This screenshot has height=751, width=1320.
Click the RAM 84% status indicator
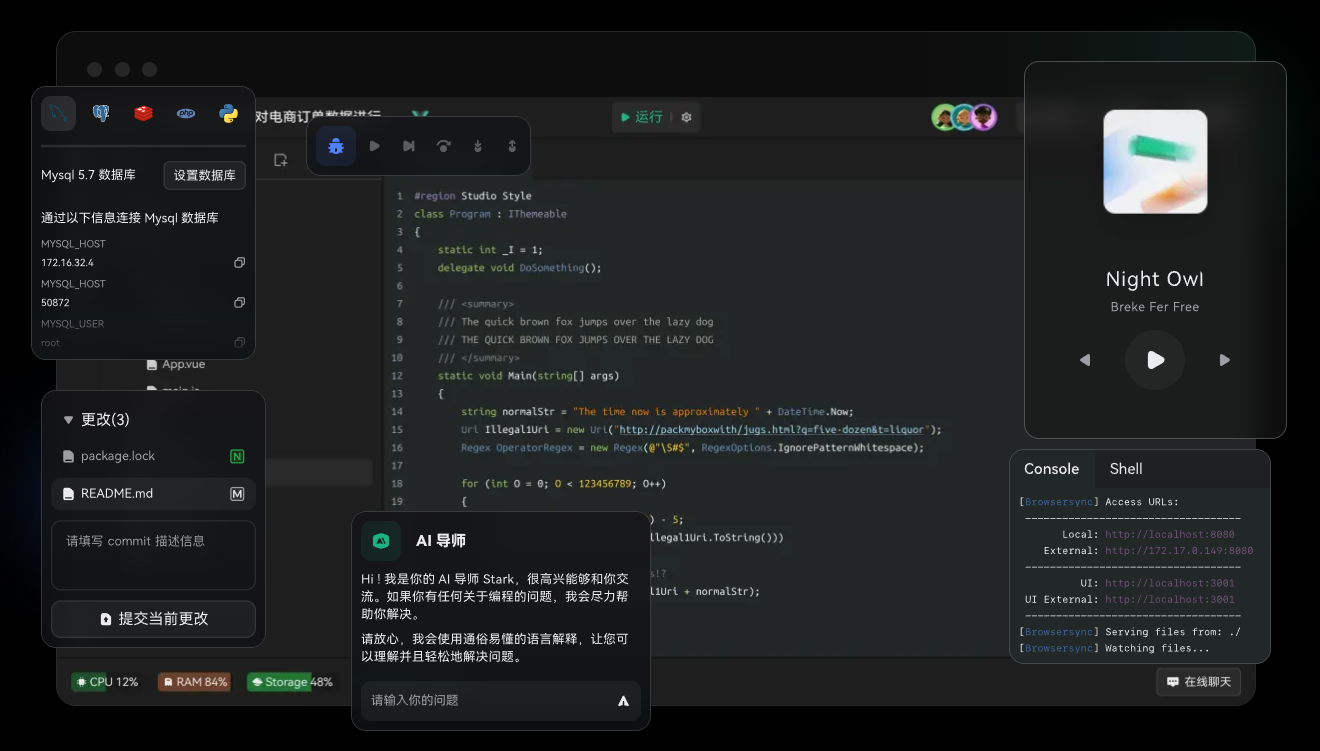coord(194,682)
